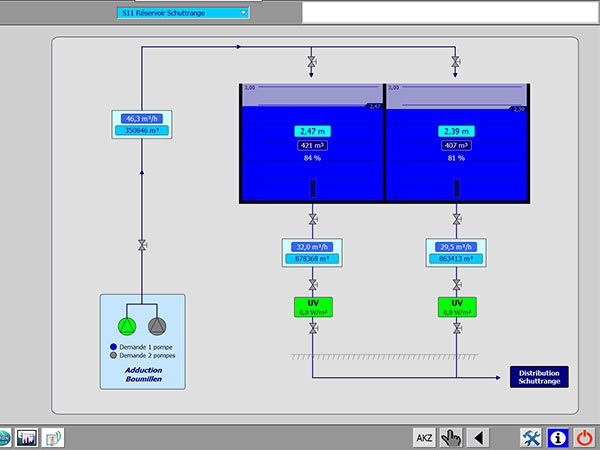The image size is (600, 450).
Task: Click the blue Demande 1 pompe indicator
Action: (113, 347)
